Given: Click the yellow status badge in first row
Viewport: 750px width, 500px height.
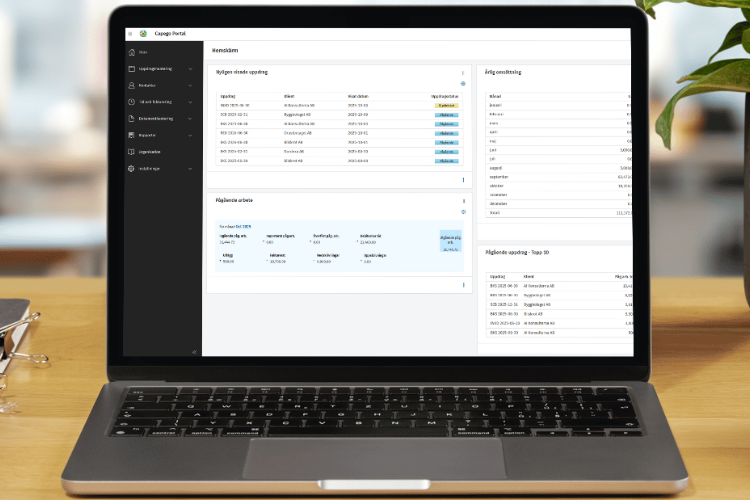Looking at the screenshot, I should pos(446,104).
